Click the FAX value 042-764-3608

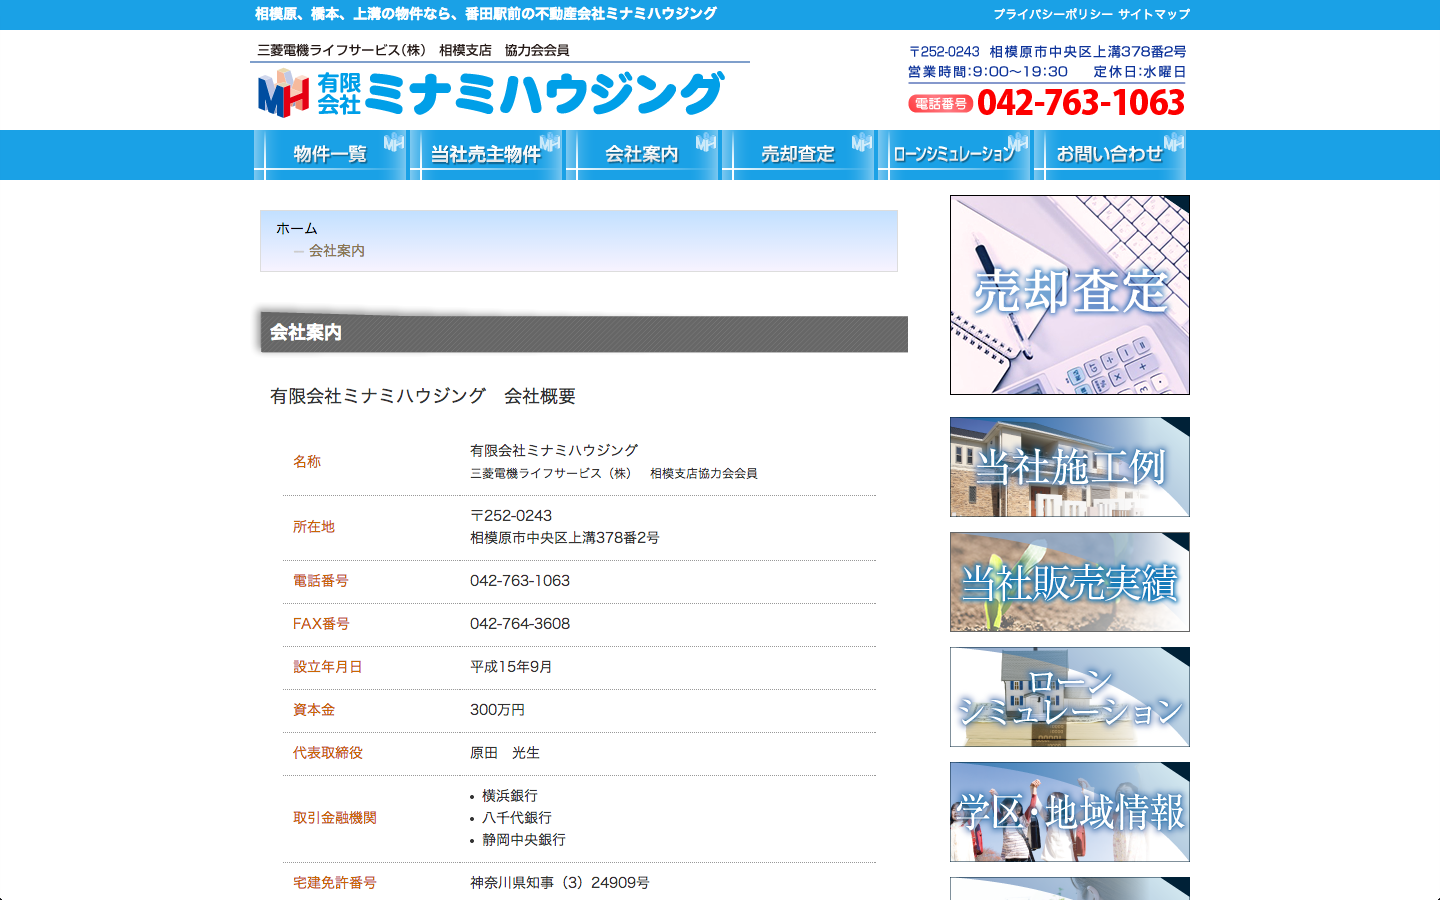point(520,624)
